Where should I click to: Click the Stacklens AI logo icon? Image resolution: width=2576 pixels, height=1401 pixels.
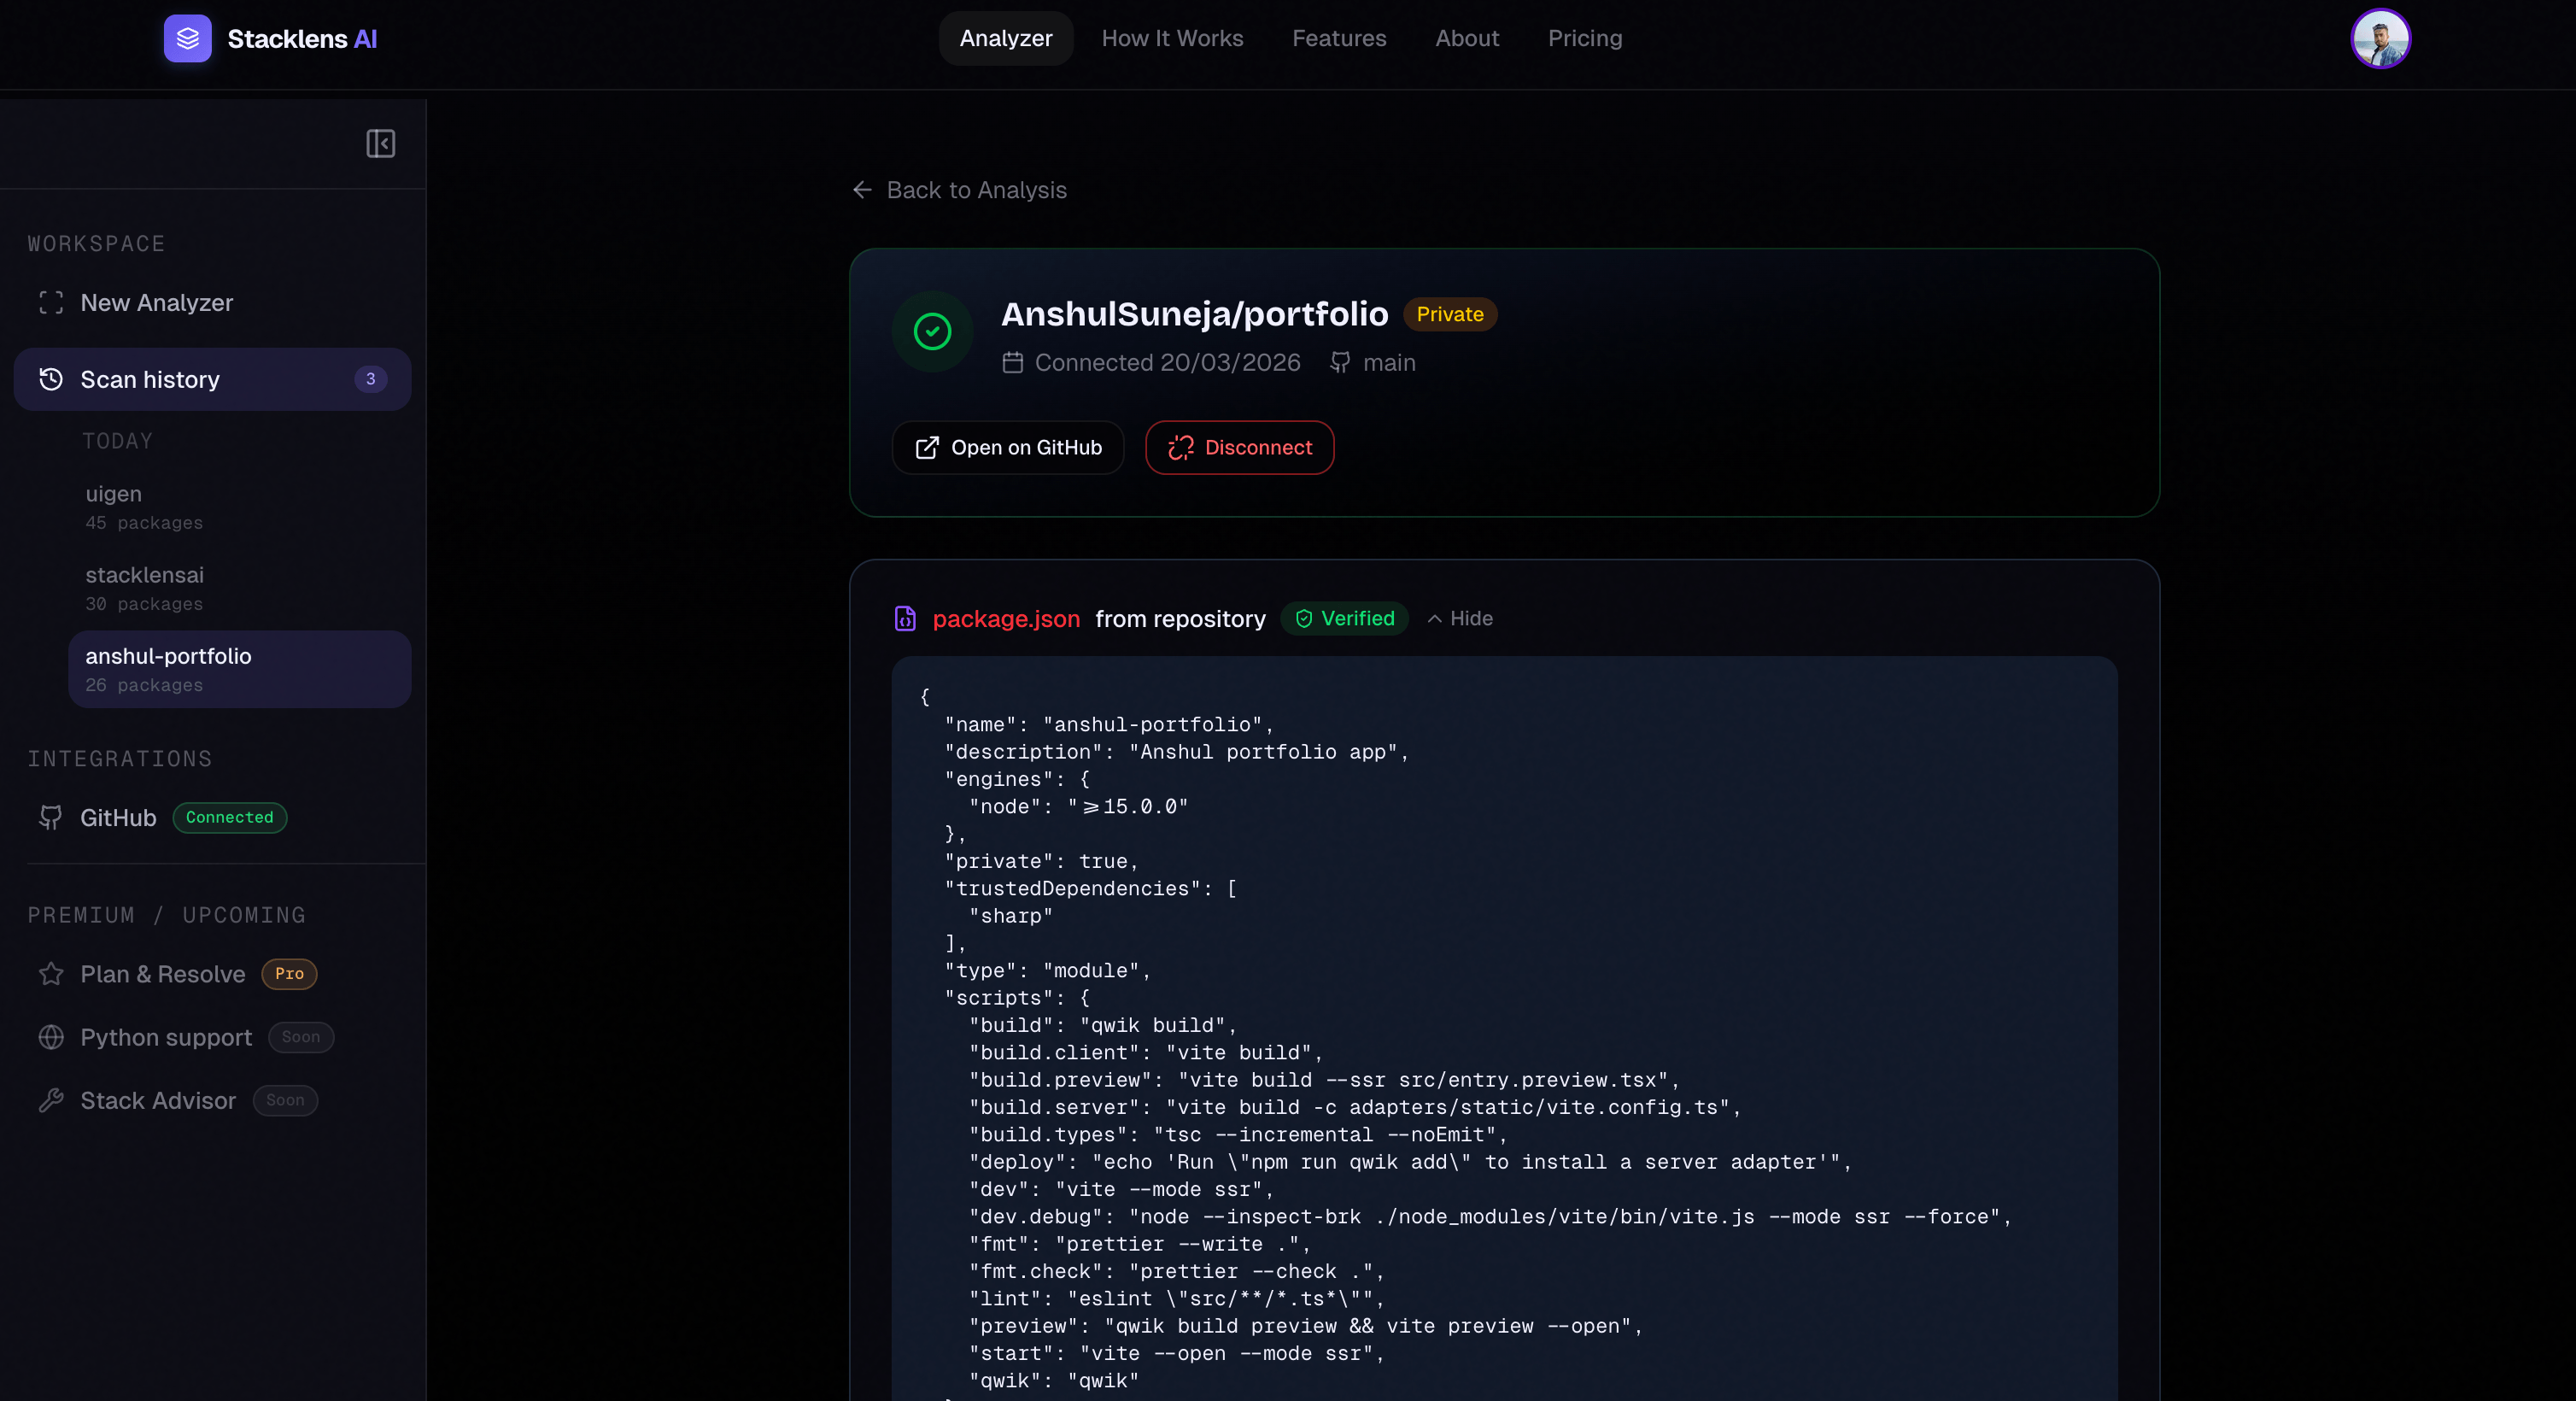pos(187,39)
